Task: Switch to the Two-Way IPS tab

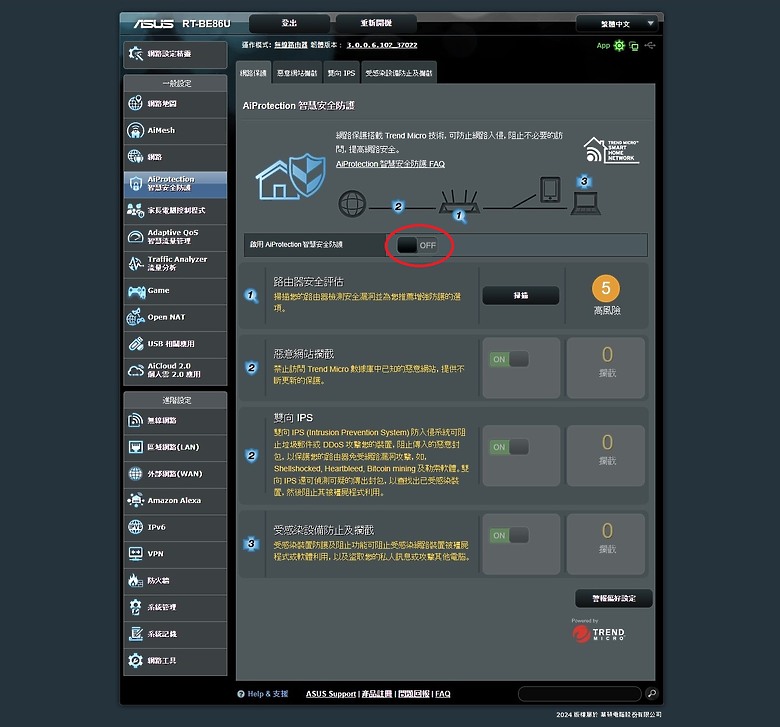Action: point(341,73)
